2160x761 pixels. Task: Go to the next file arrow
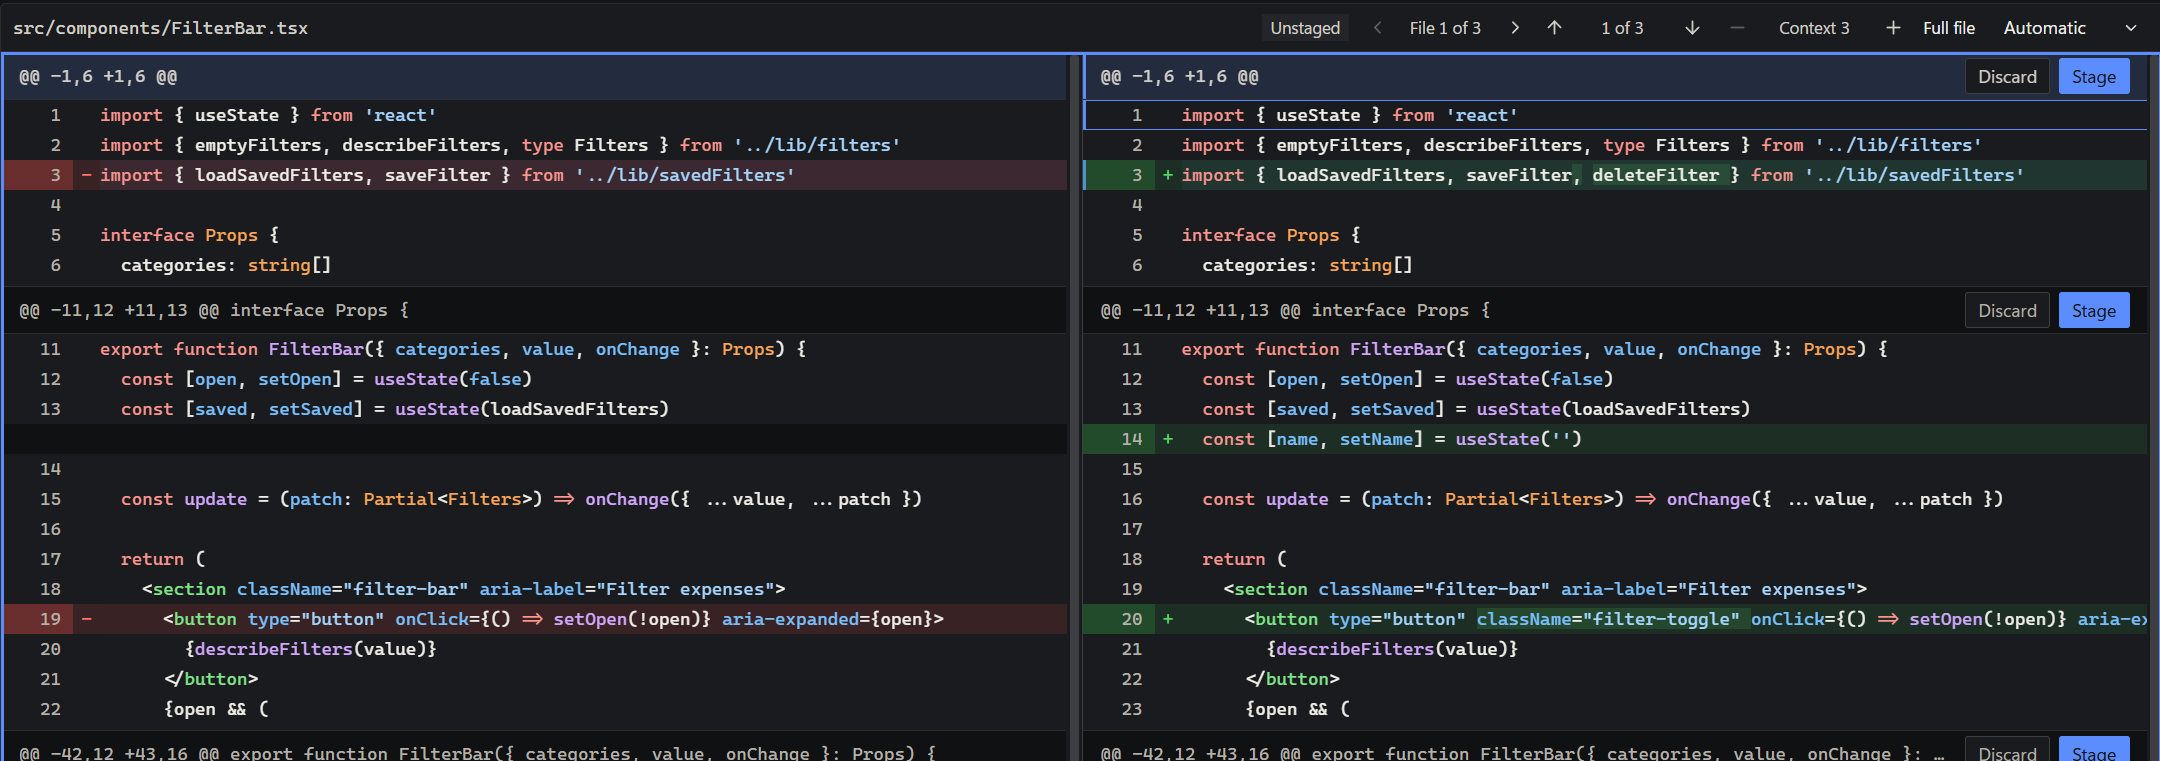[1515, 28]
